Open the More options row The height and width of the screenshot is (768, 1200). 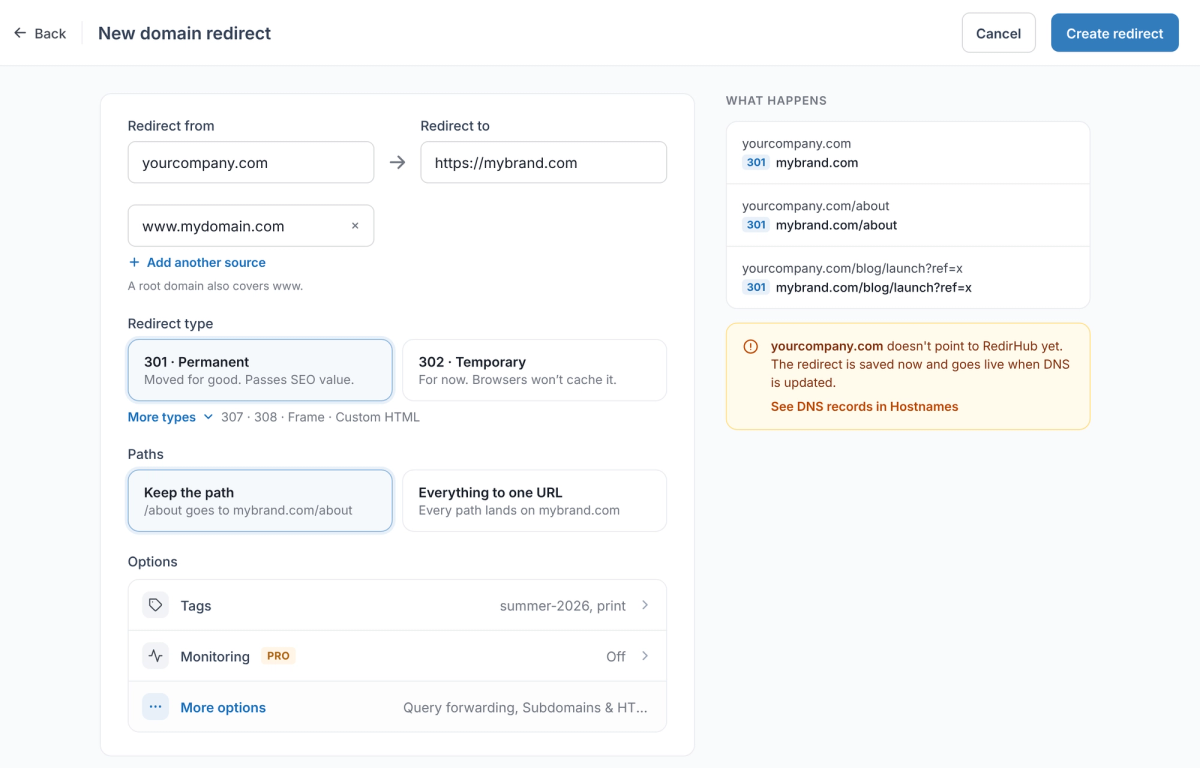[x=397, y=707]
